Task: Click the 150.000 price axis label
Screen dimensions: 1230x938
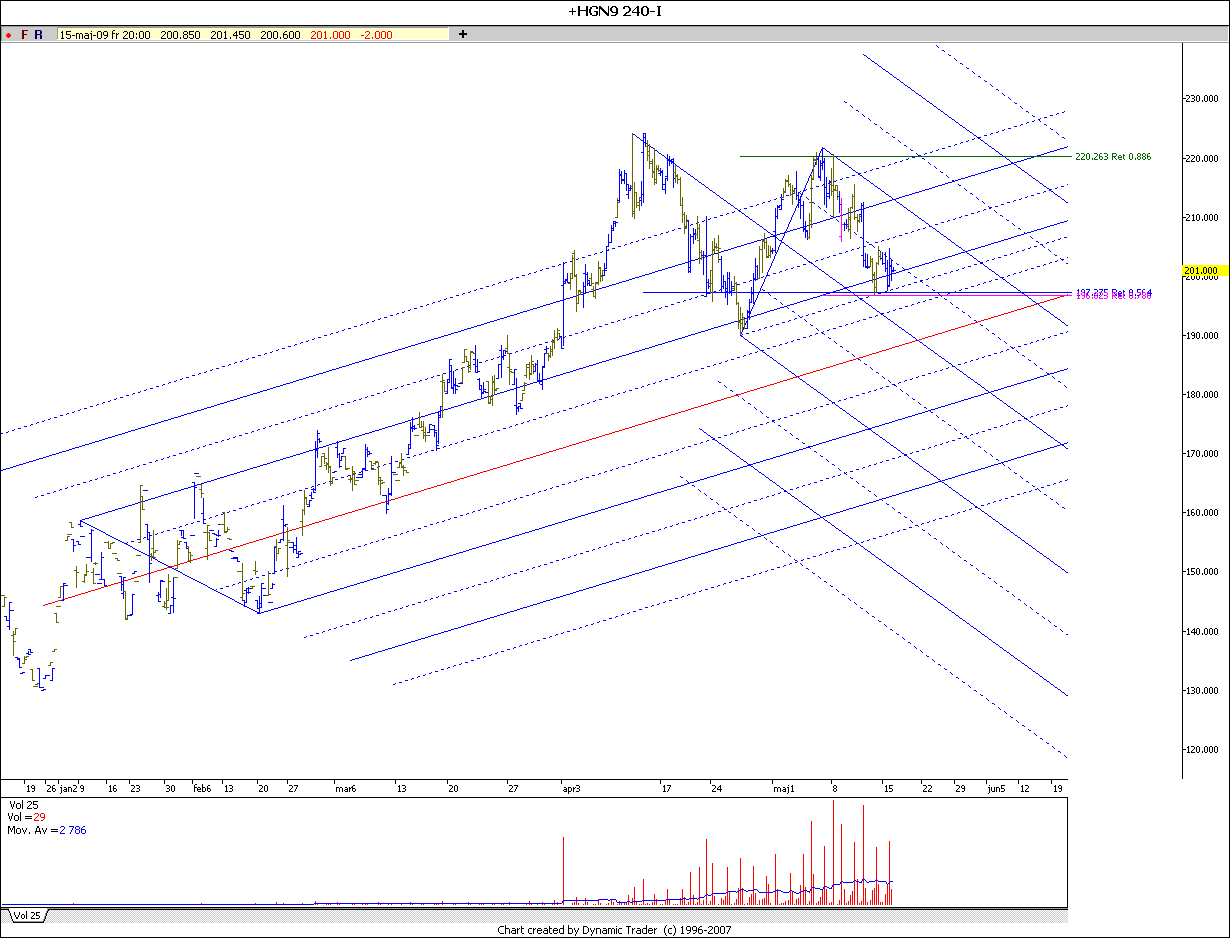Action: point(1203,572)
